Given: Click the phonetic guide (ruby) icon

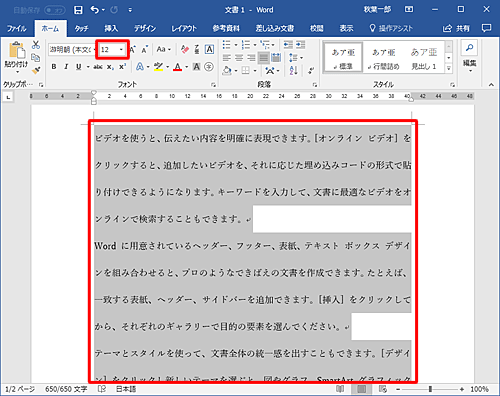Looking at the screenshot, I should coord(197,50).
